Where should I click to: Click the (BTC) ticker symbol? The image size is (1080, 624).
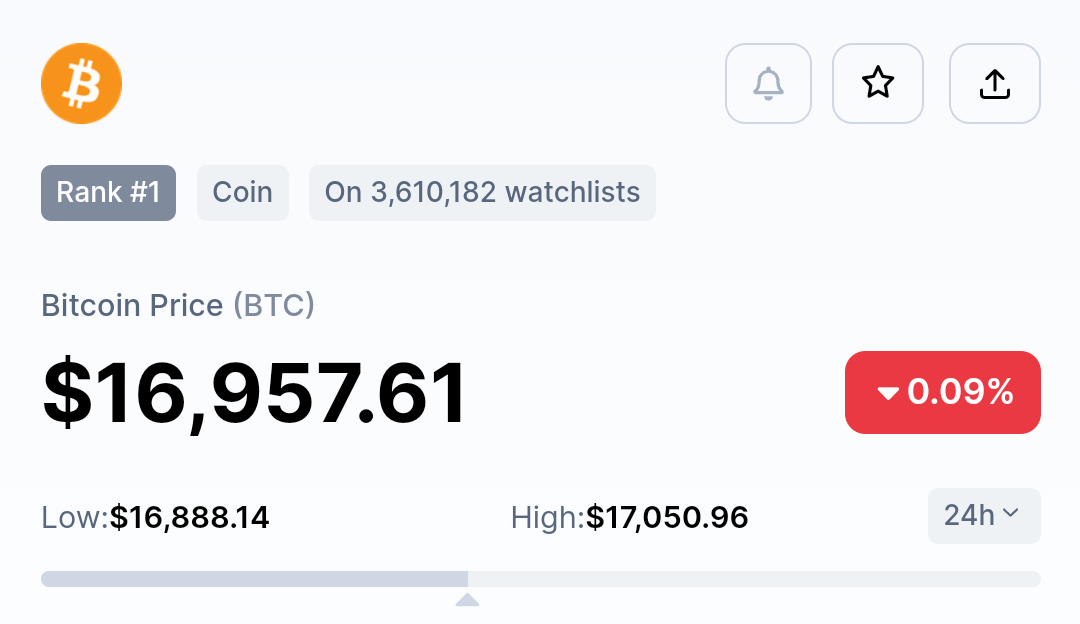coord(273,305)
